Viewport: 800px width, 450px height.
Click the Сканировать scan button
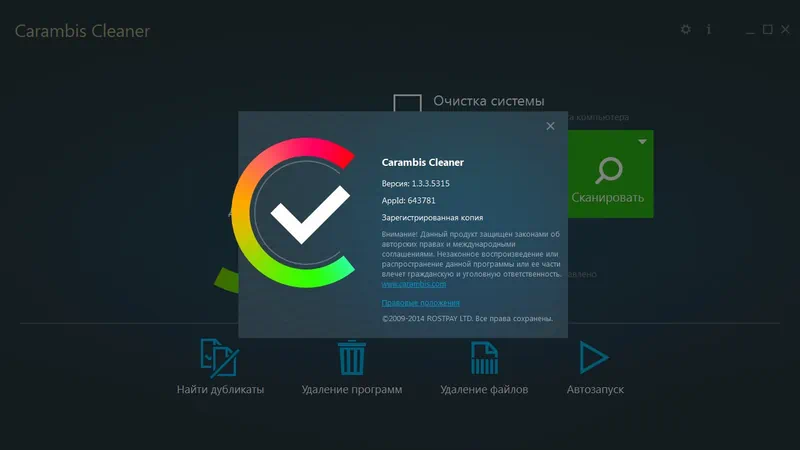(x=610, y=174)
